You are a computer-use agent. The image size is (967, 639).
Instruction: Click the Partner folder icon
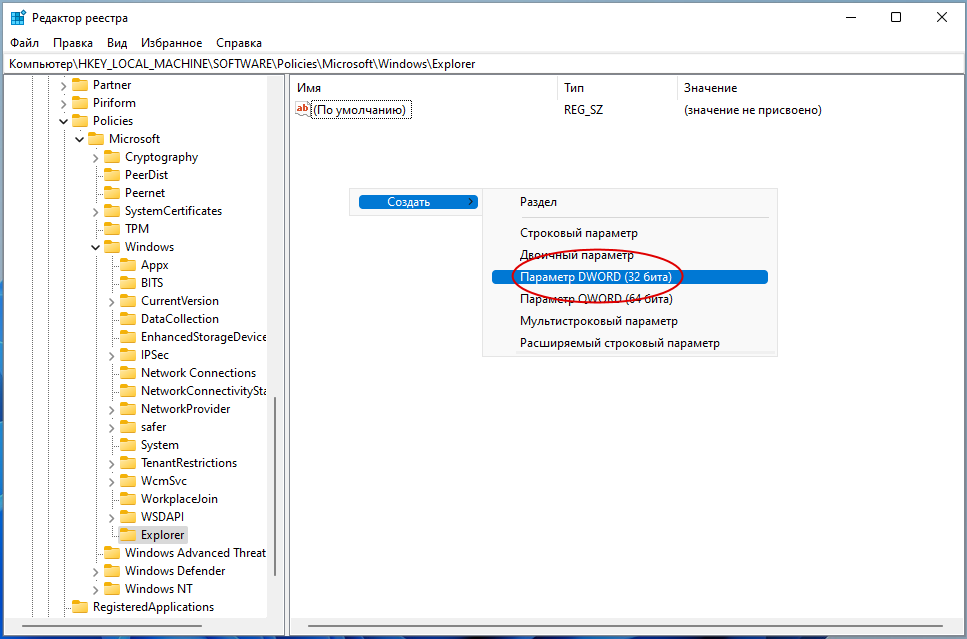(x=80, y=85)
